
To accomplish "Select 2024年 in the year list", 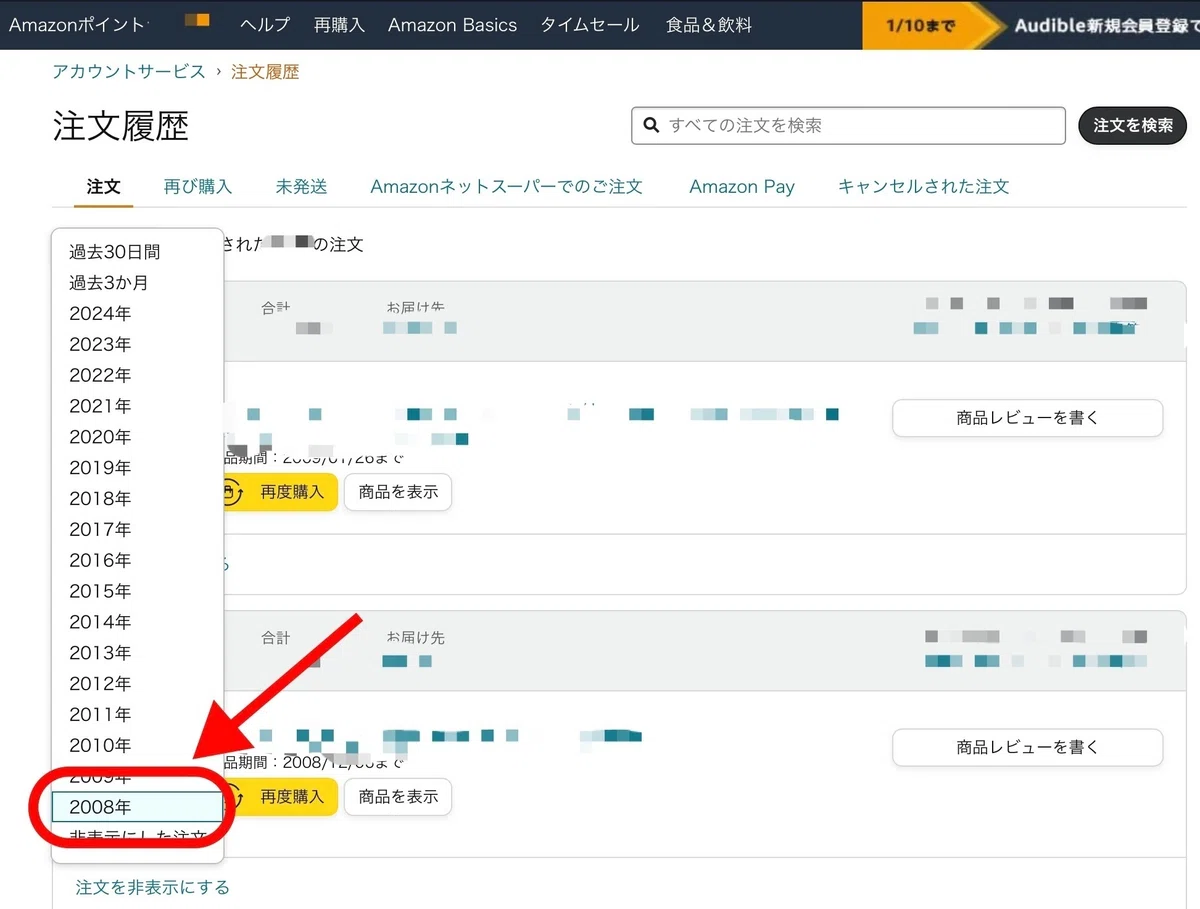I will tap(137, 314).
